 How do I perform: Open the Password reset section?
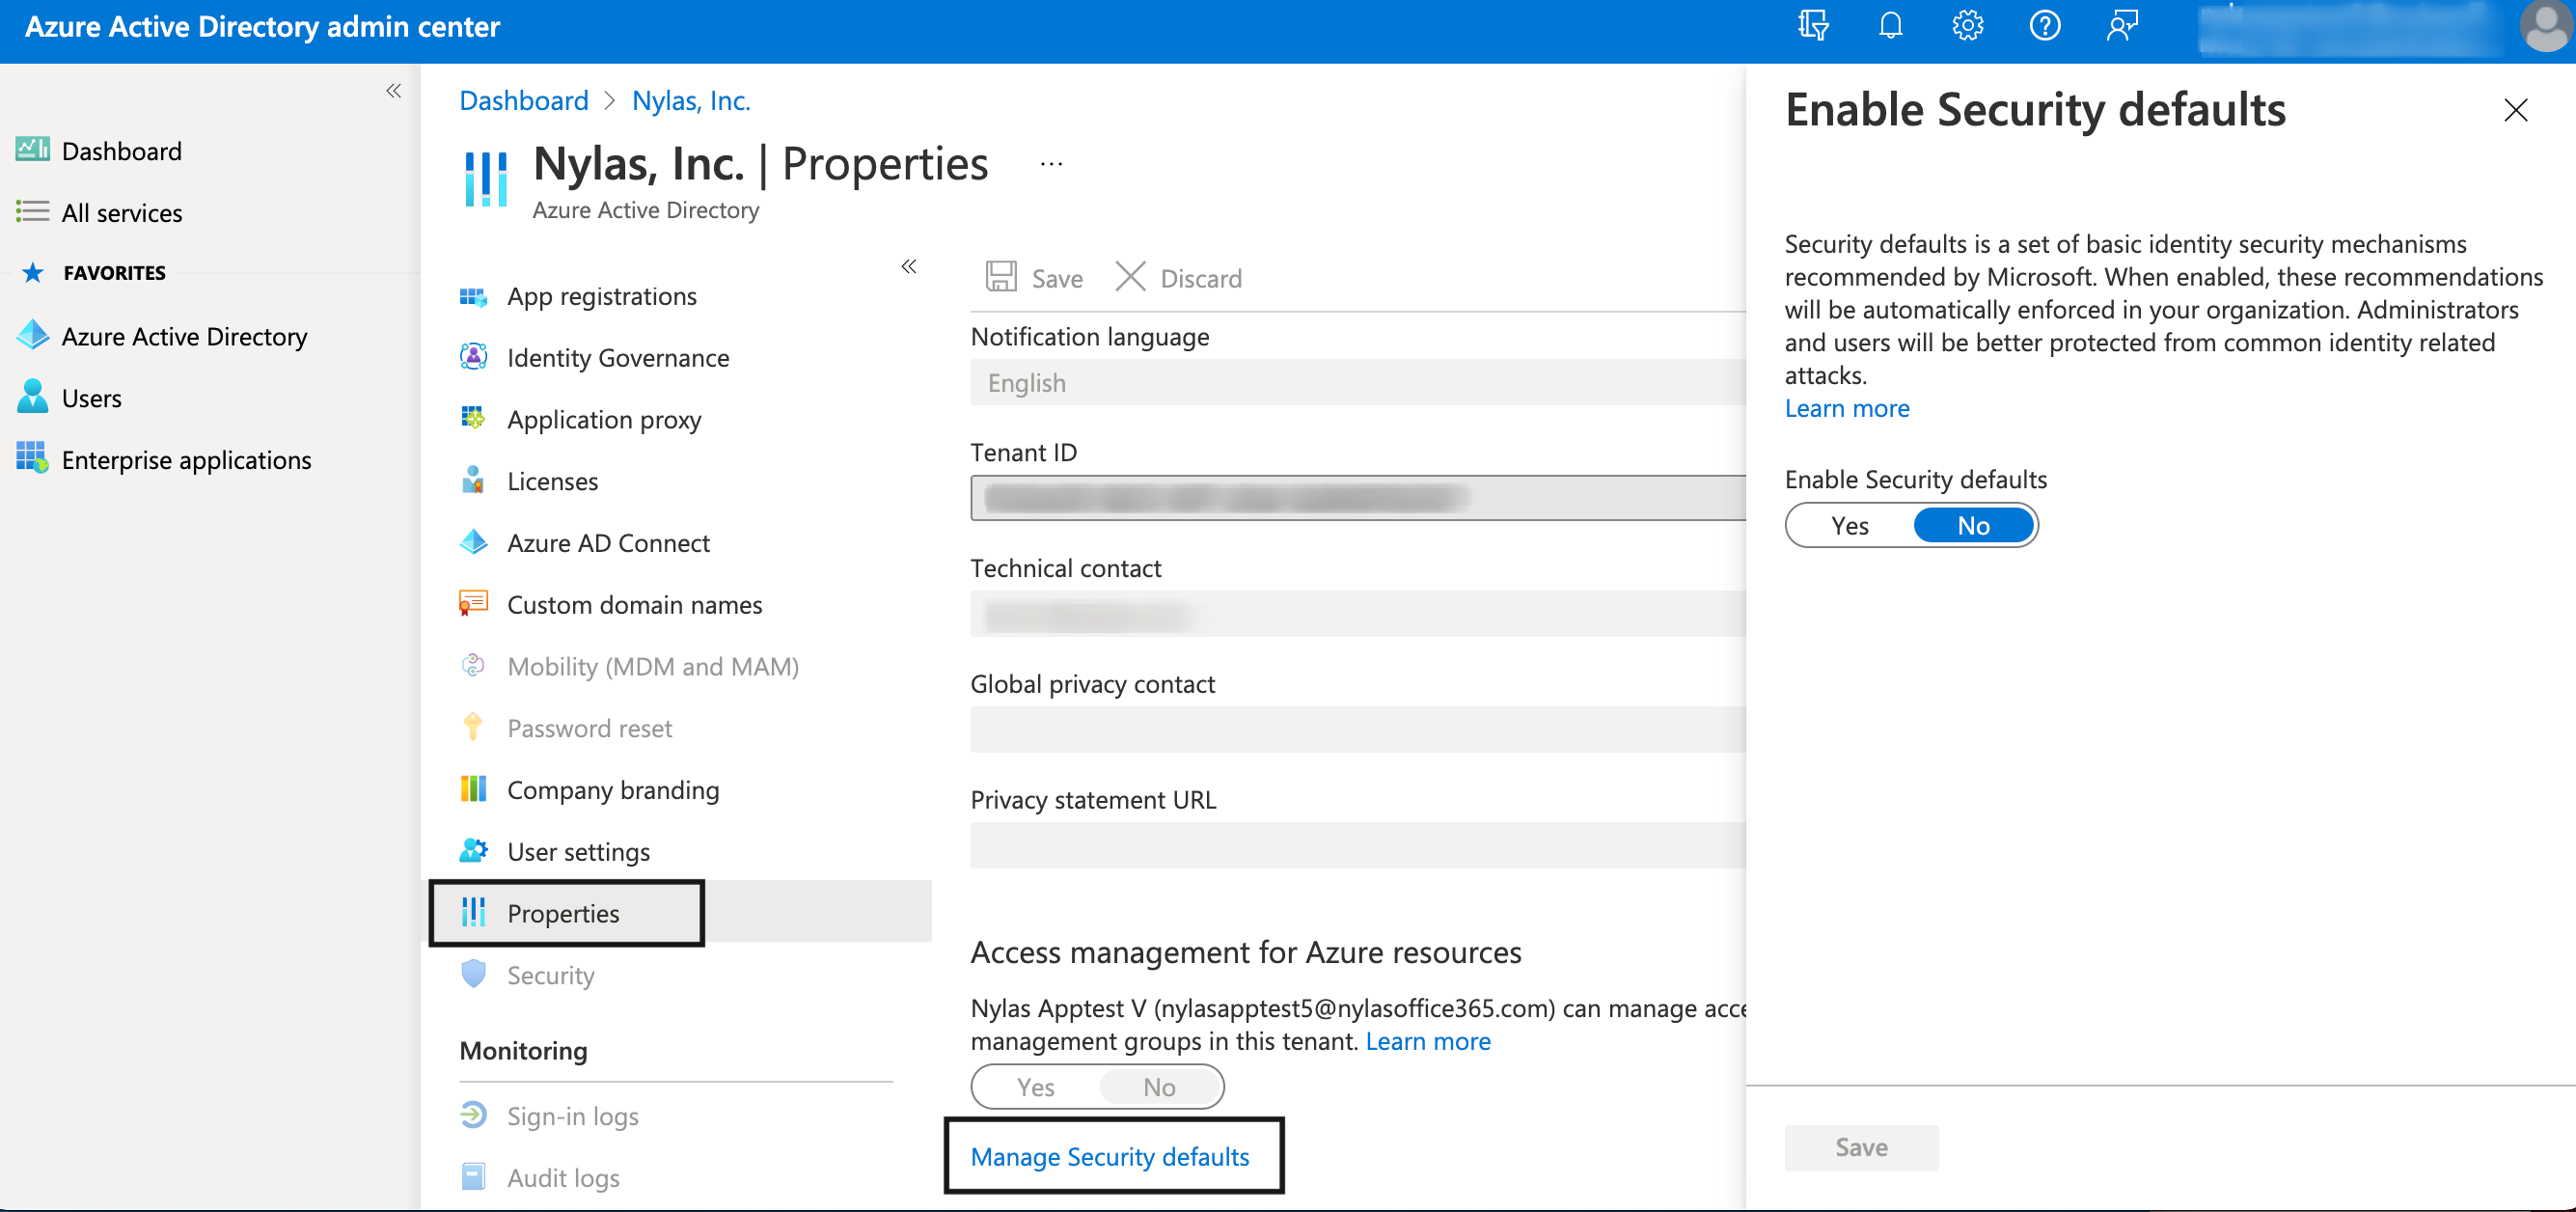pos(589,728)
